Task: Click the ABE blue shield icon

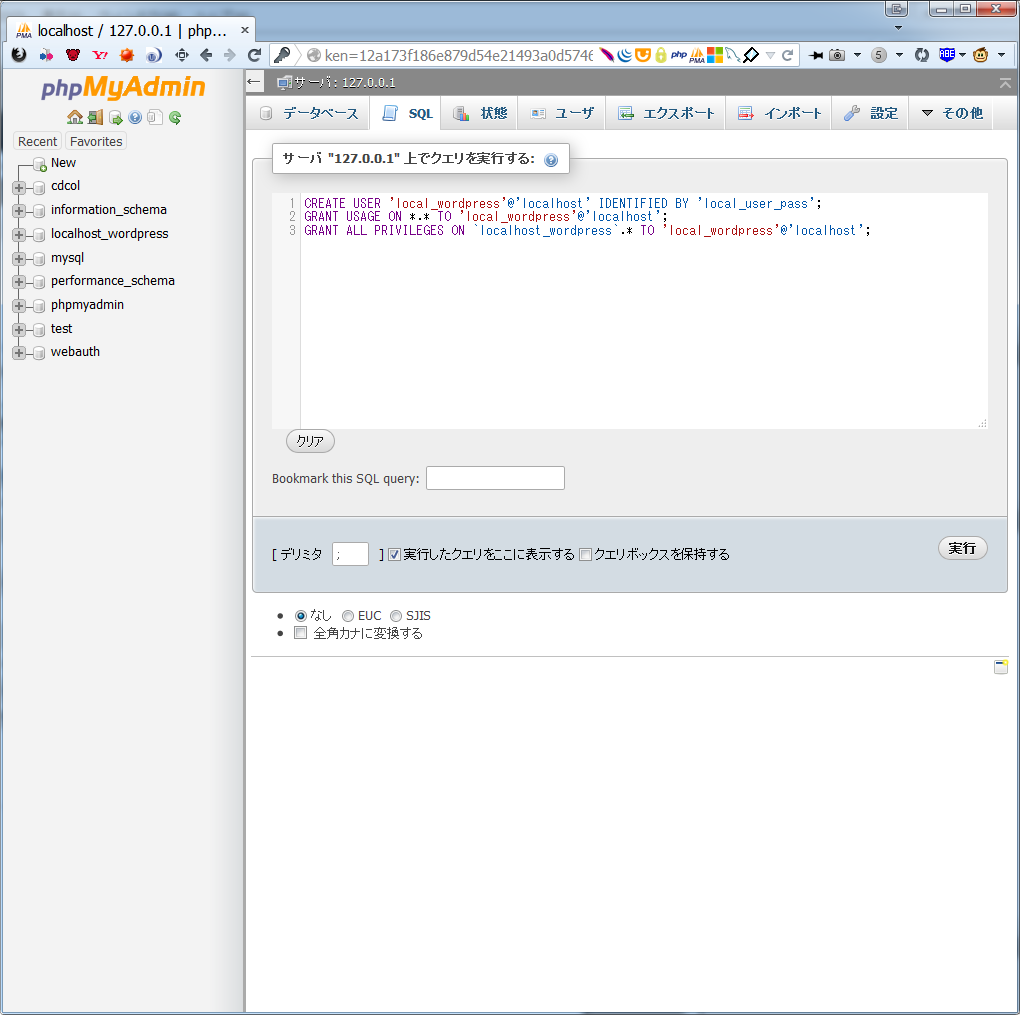Action: point(947,55)
